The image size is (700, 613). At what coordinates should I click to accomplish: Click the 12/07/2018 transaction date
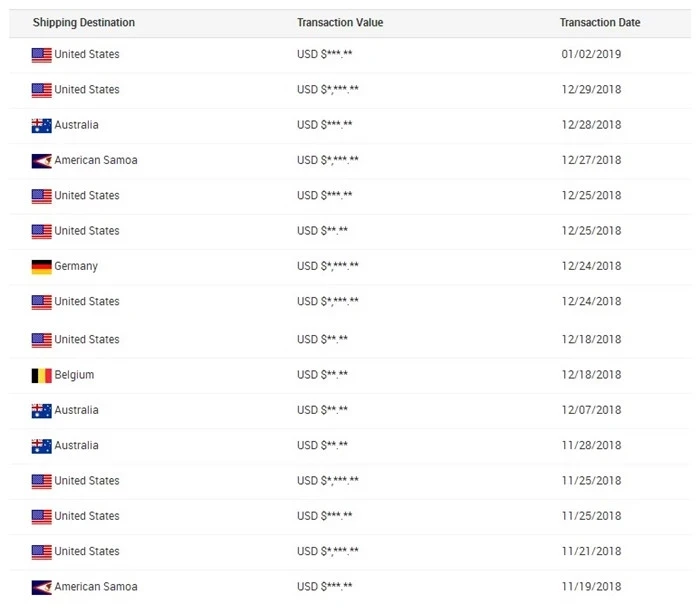(x=591, y=410)
